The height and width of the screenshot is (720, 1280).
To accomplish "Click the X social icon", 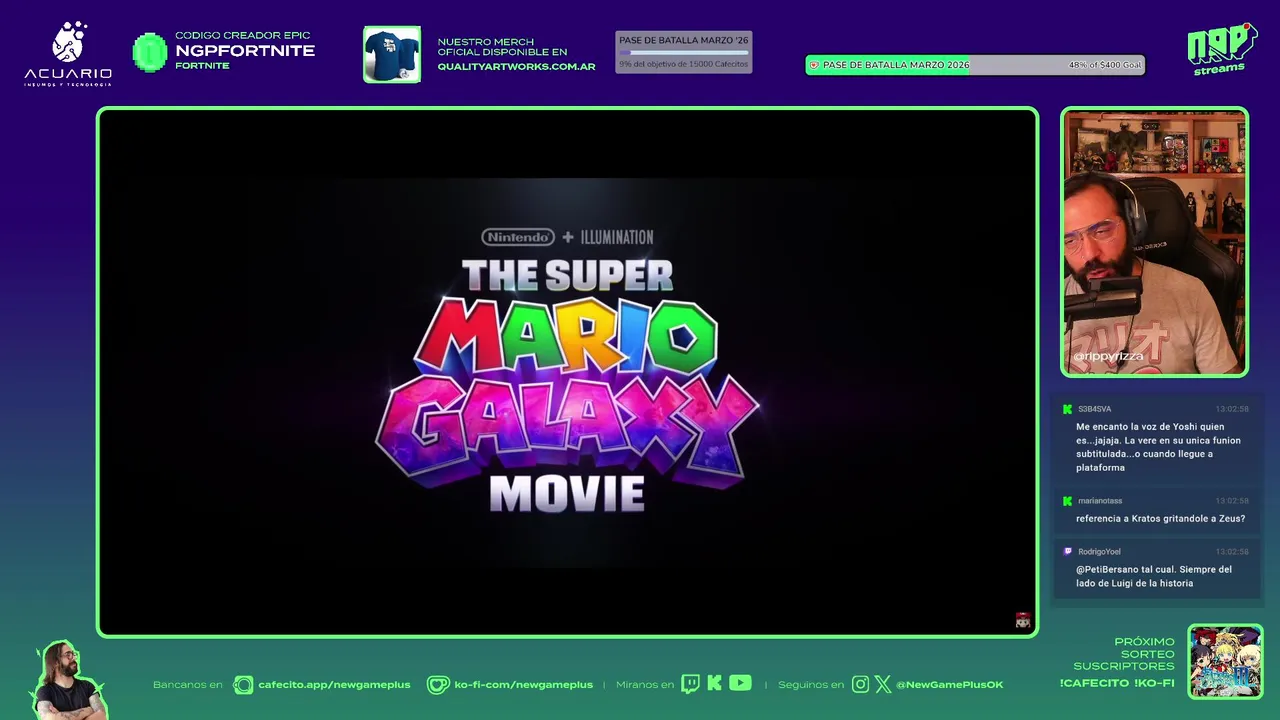I will pyautogui.click(x=883, y=685).
